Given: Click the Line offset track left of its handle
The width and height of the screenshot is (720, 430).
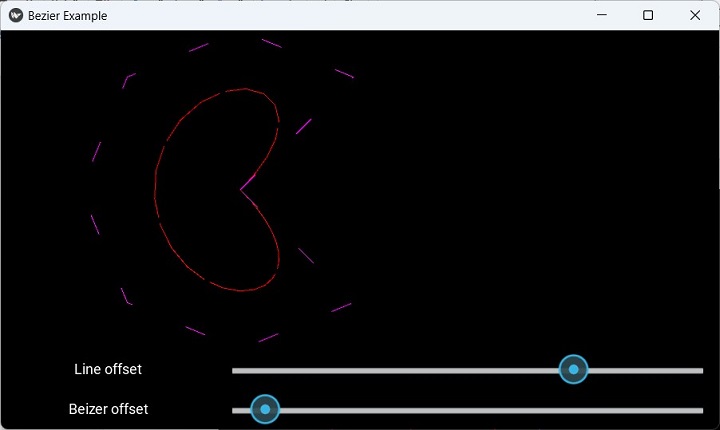Looking at the screenshot, I should pyautogui.click(x=400, y=370).
